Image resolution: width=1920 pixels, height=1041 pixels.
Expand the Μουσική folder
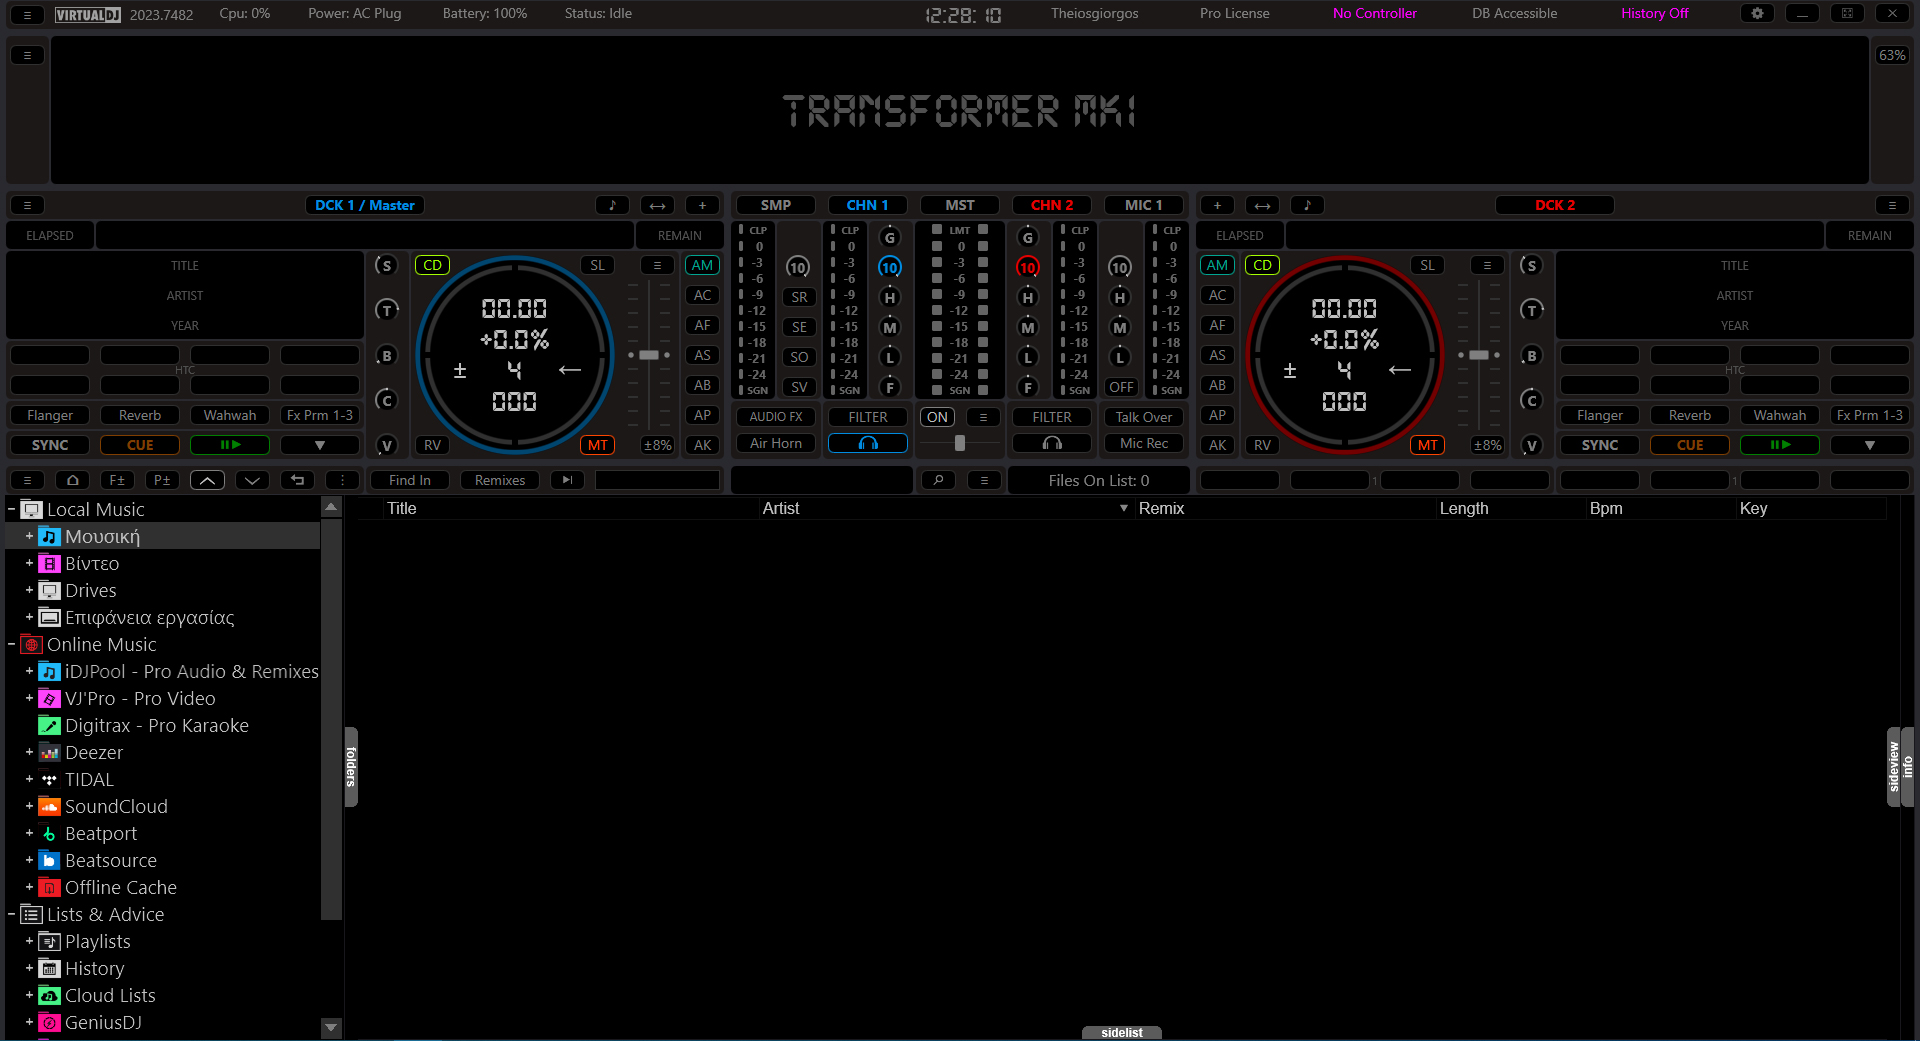tap(29, 537)
